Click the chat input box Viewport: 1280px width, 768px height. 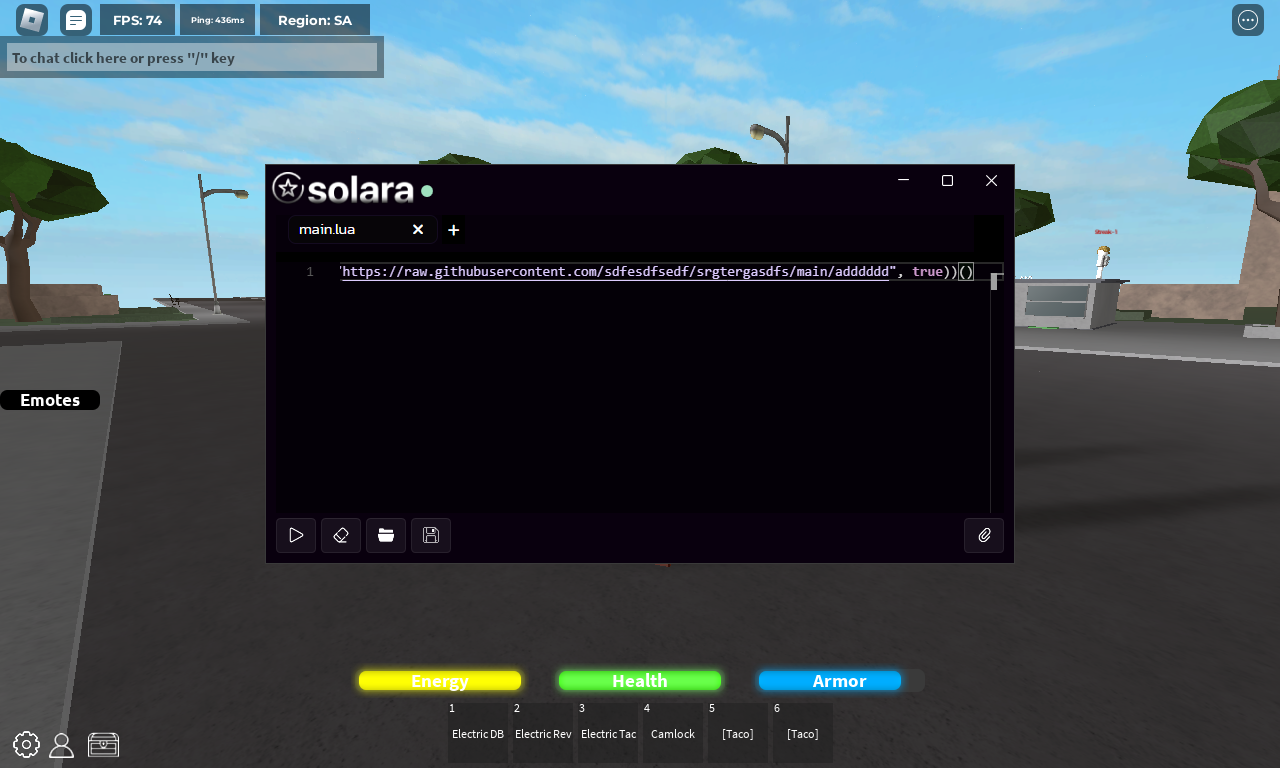[192, 58]
